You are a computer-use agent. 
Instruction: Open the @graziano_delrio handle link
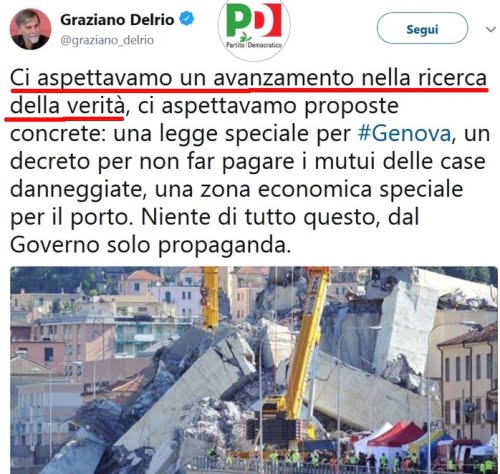point(107,40)
